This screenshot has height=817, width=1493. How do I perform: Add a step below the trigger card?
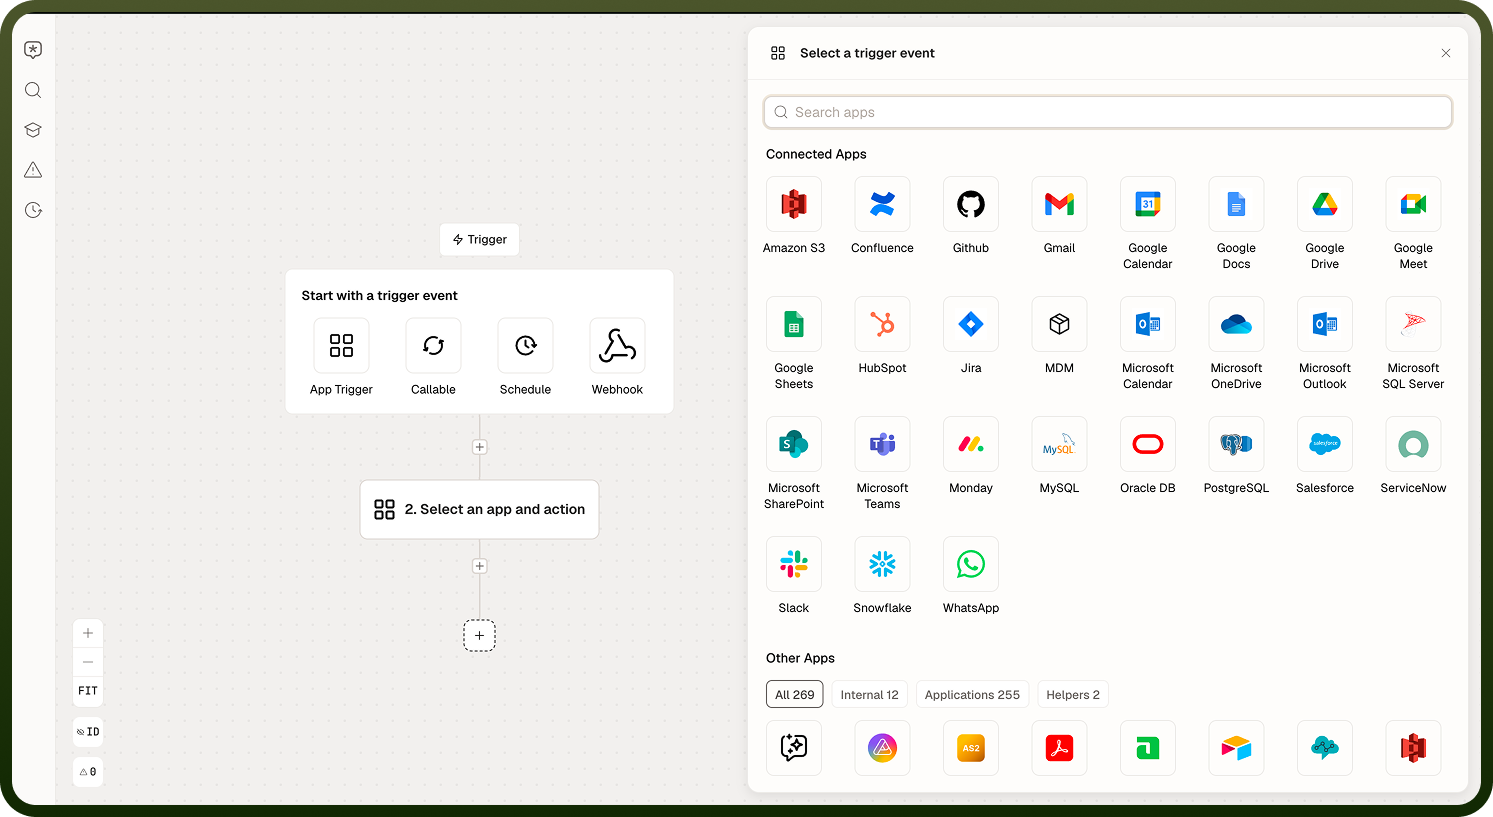[x=480, y=447]
